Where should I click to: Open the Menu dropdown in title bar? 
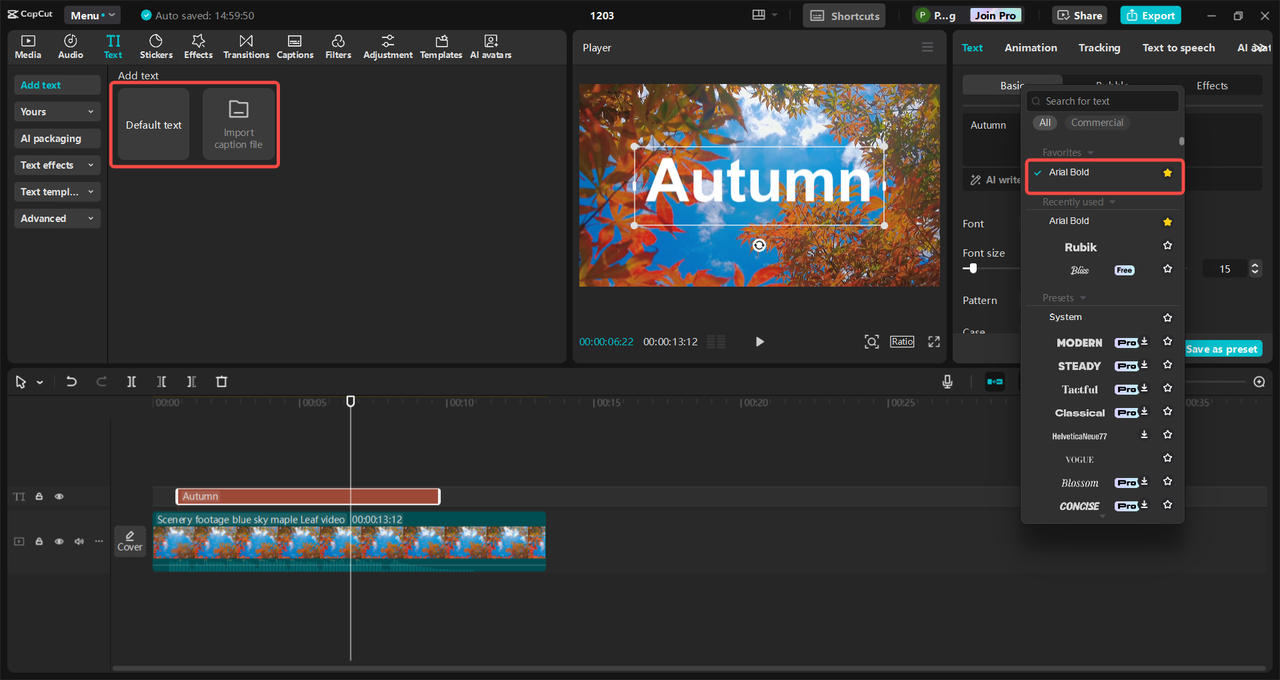[92, 15]
